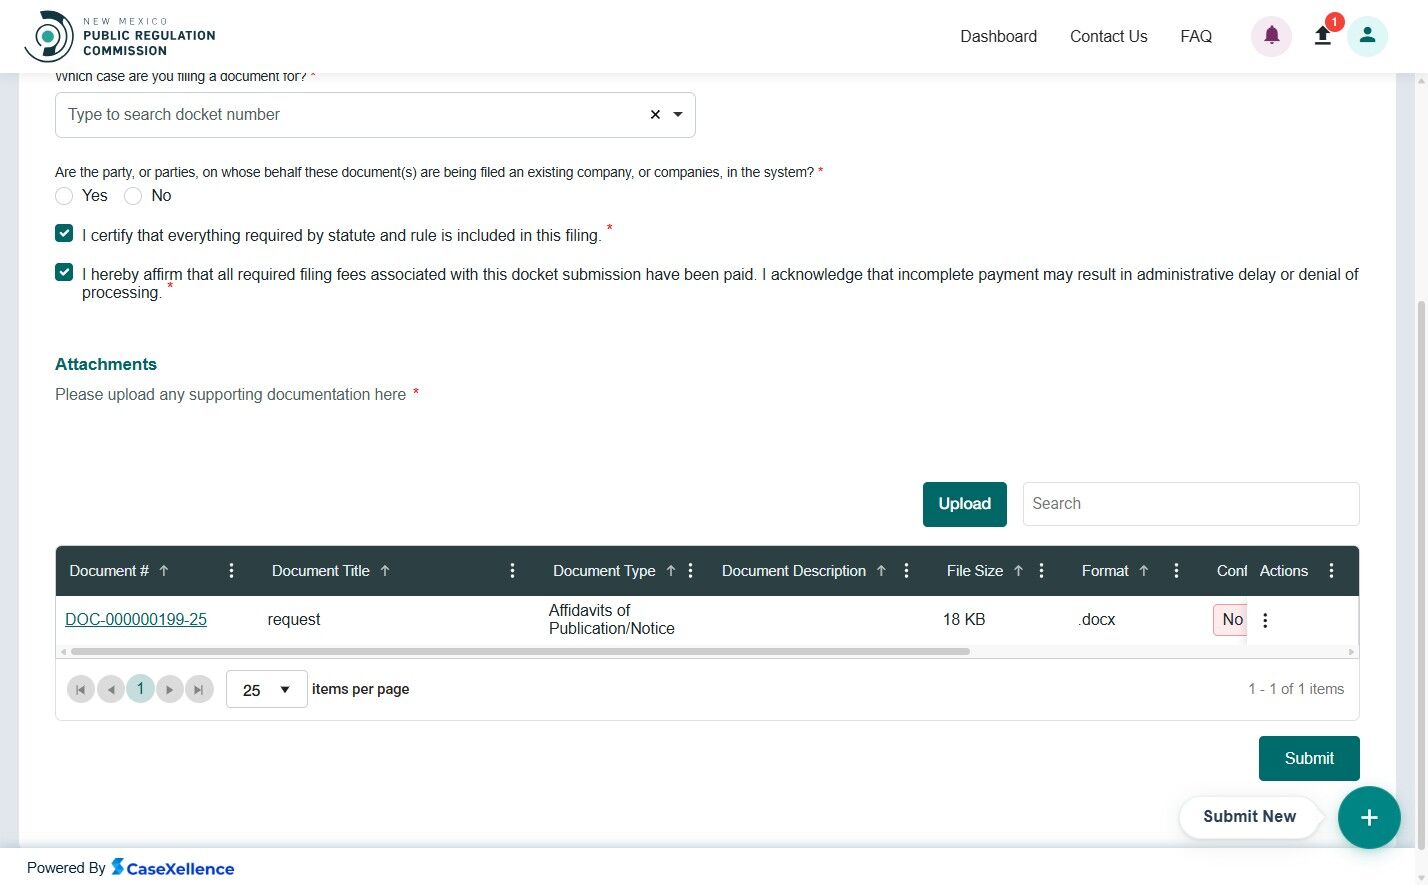This screenshot has width=1428, height=885.
Task: Click the Affidavits of Publication/Notice cell
Action: (612, 620)
